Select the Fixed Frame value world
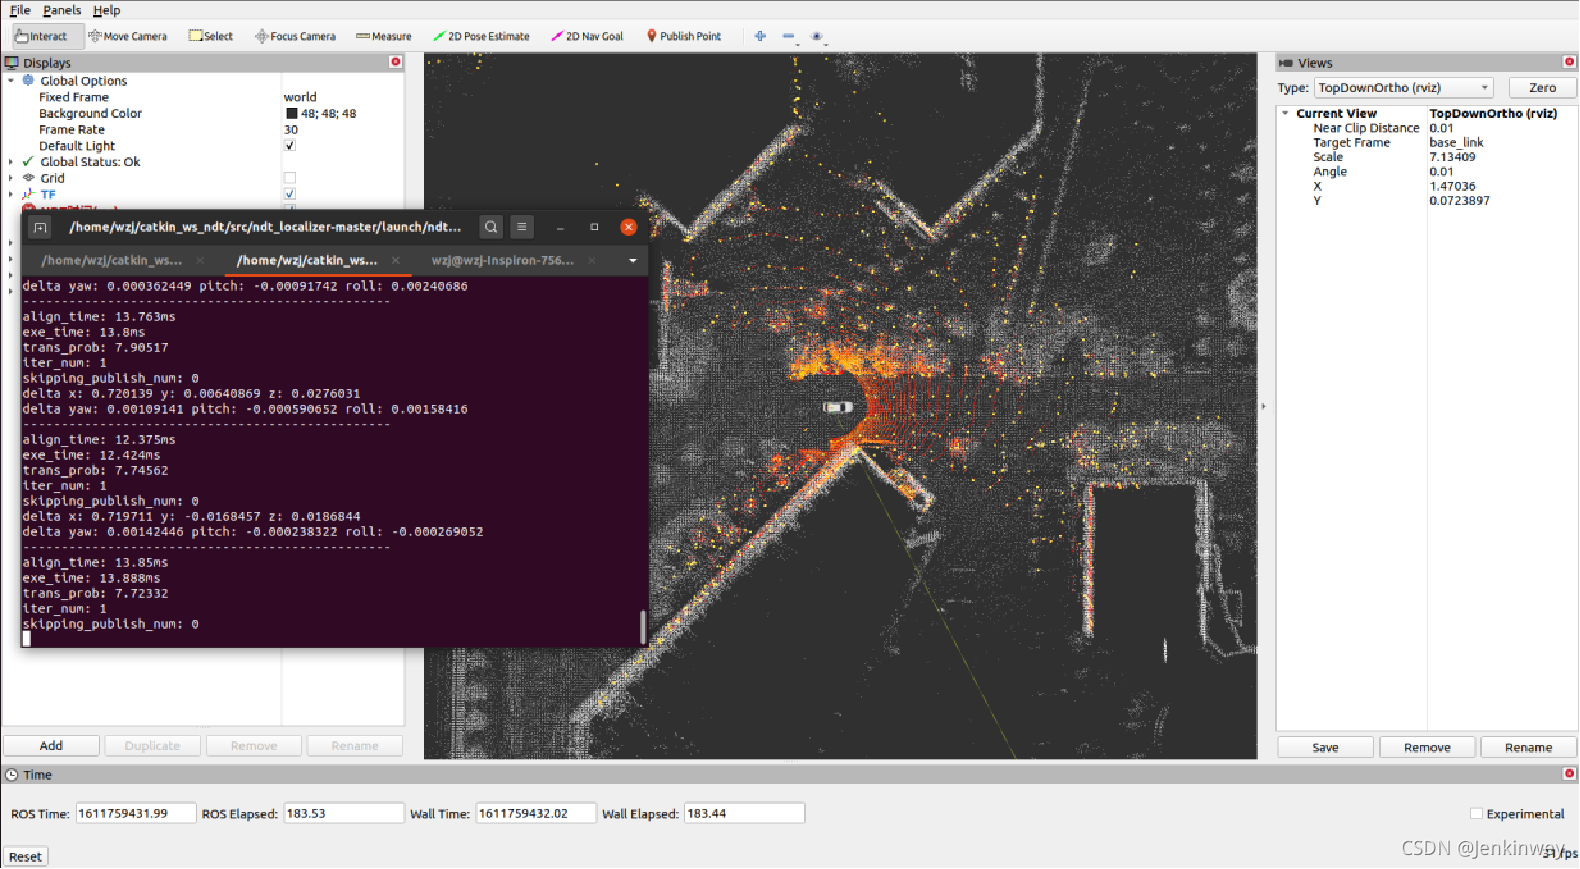Image resolution: width=1580 pixels, height=869 pixels. click(300, 97)
